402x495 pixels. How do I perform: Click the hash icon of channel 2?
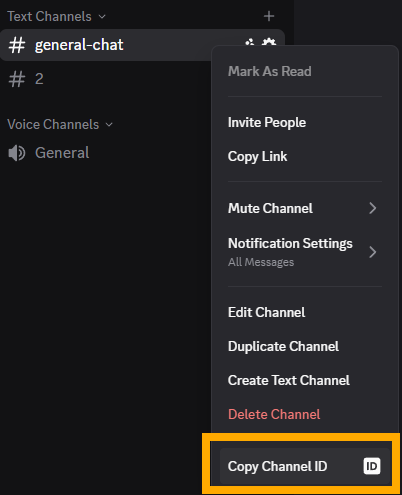[x=17, y=79]
